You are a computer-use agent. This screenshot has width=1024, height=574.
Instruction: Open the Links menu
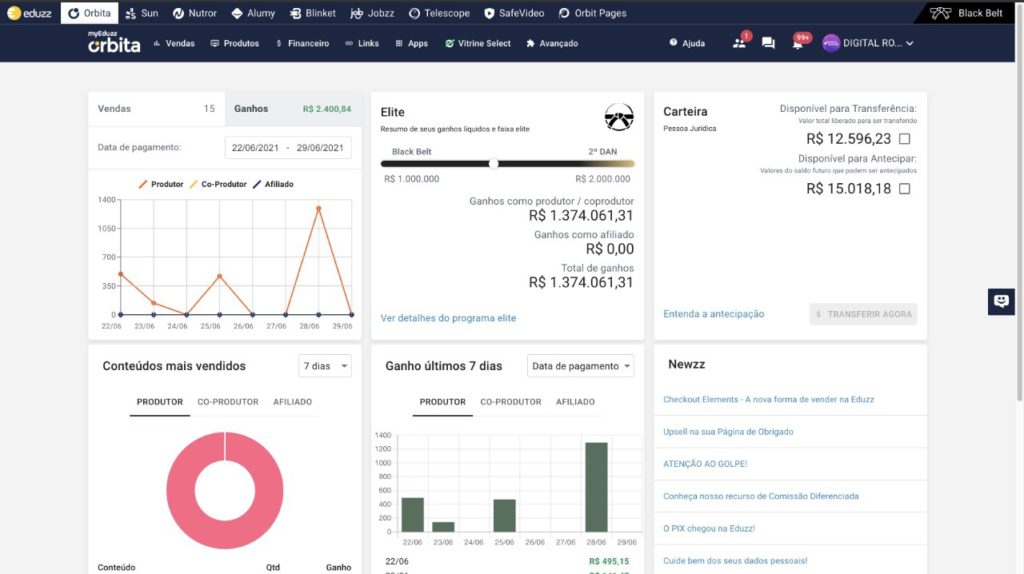coord(362,43)
